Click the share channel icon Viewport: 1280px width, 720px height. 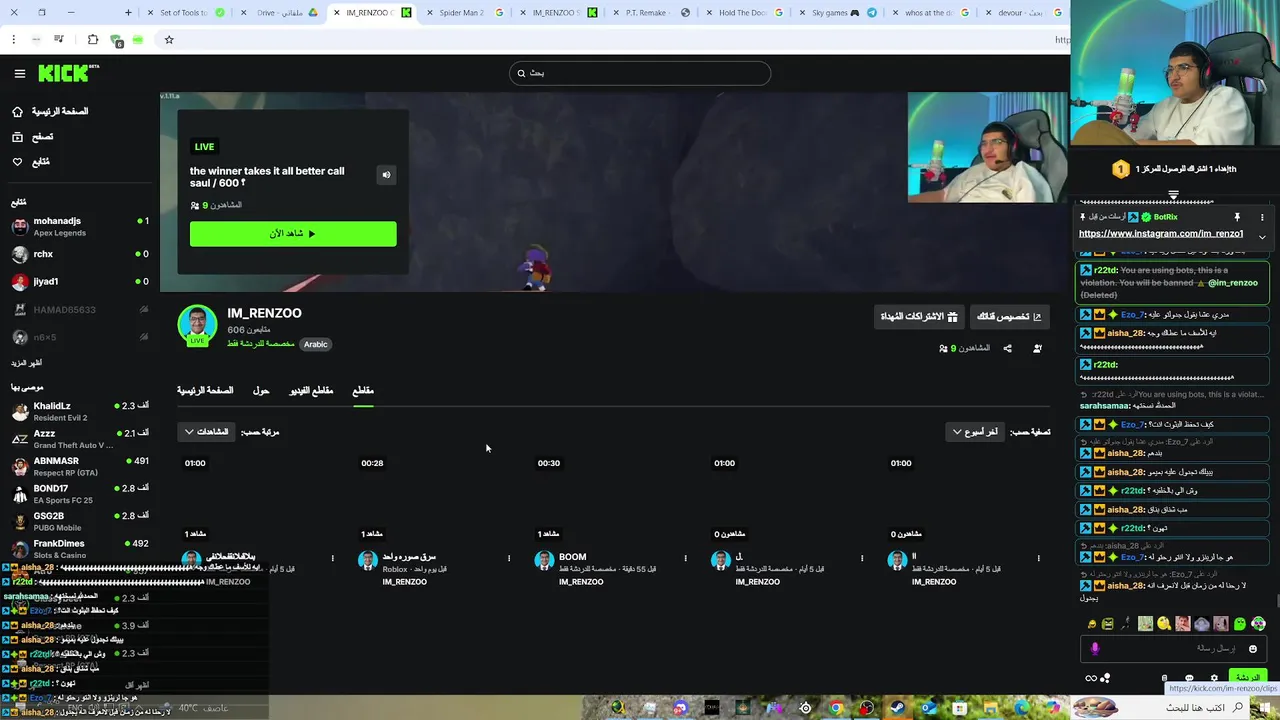1007,348
